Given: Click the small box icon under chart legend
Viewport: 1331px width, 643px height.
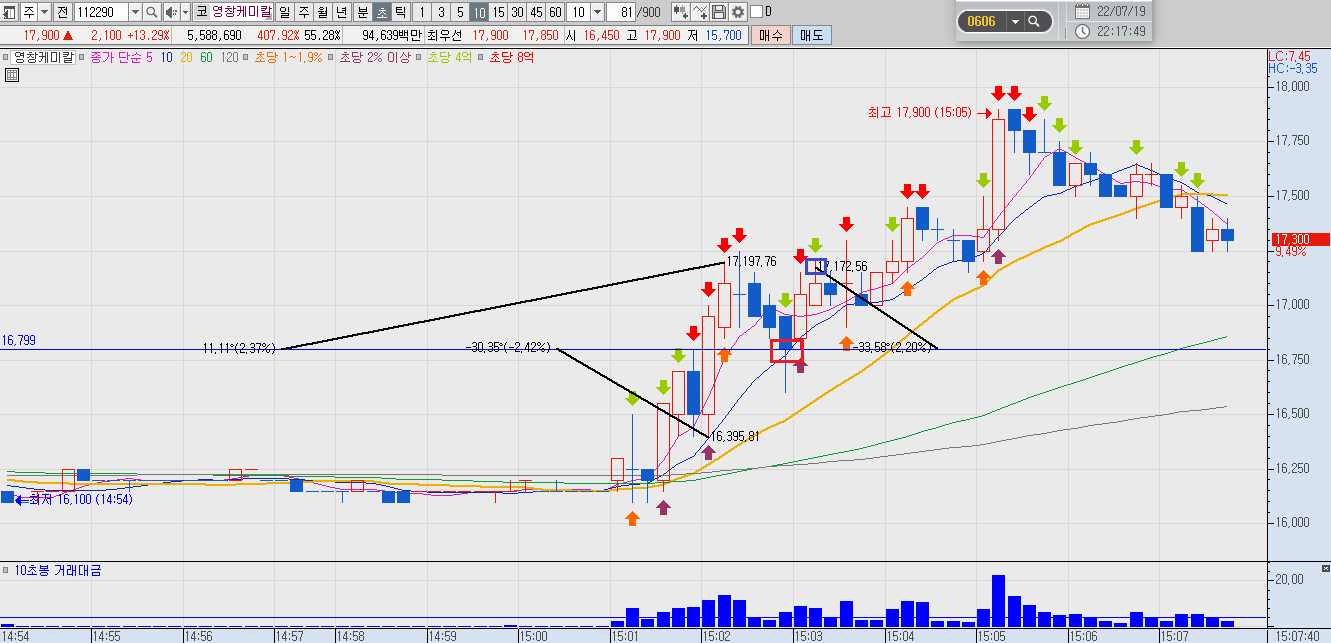Looking at the screenshot, I should [x=12, y=74].
